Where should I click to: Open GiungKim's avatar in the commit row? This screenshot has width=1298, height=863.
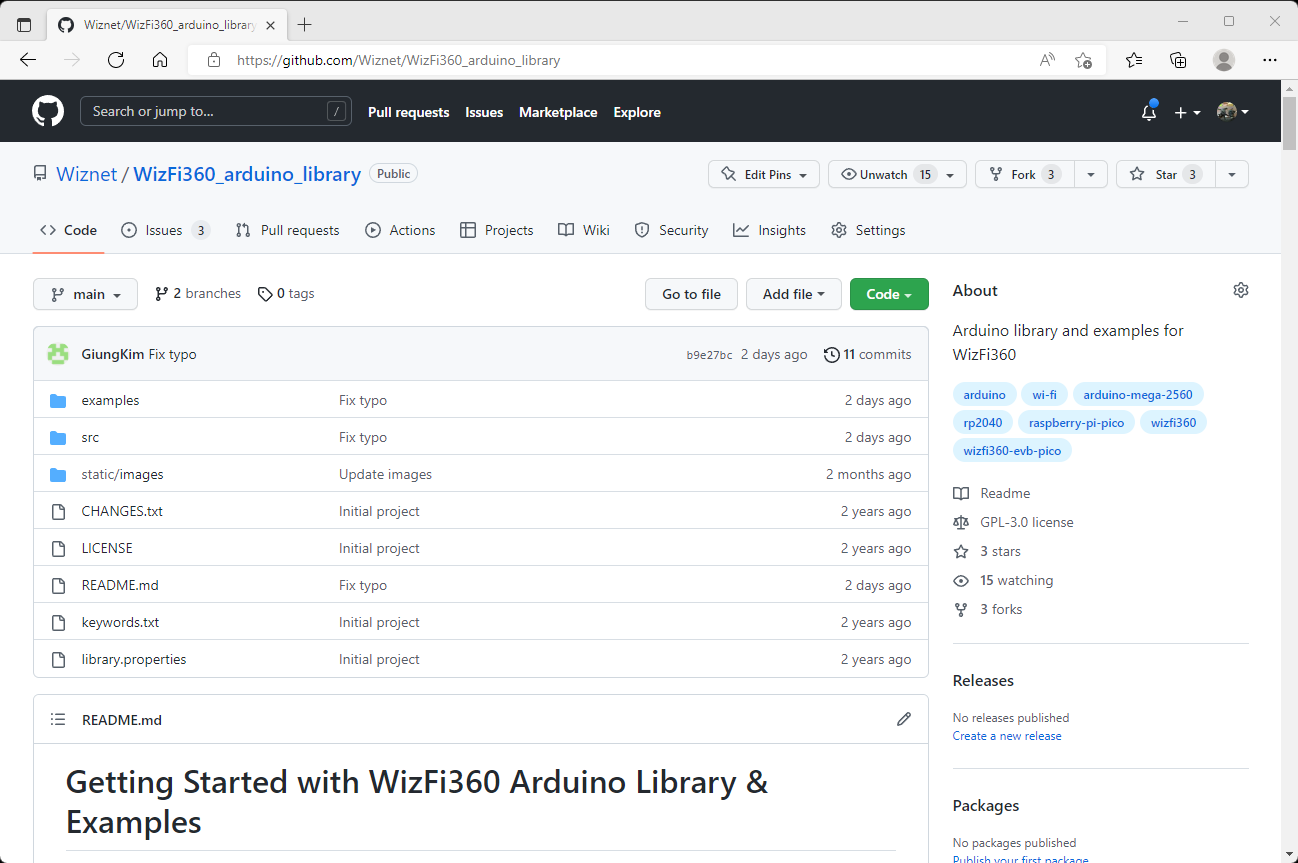(58, 354)
